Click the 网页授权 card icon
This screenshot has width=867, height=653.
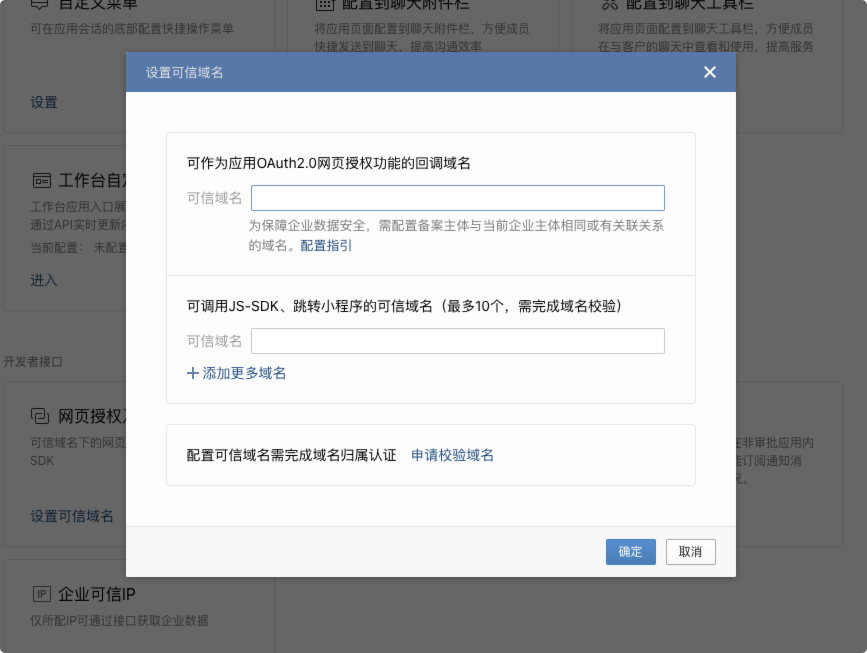click(41, 415)
